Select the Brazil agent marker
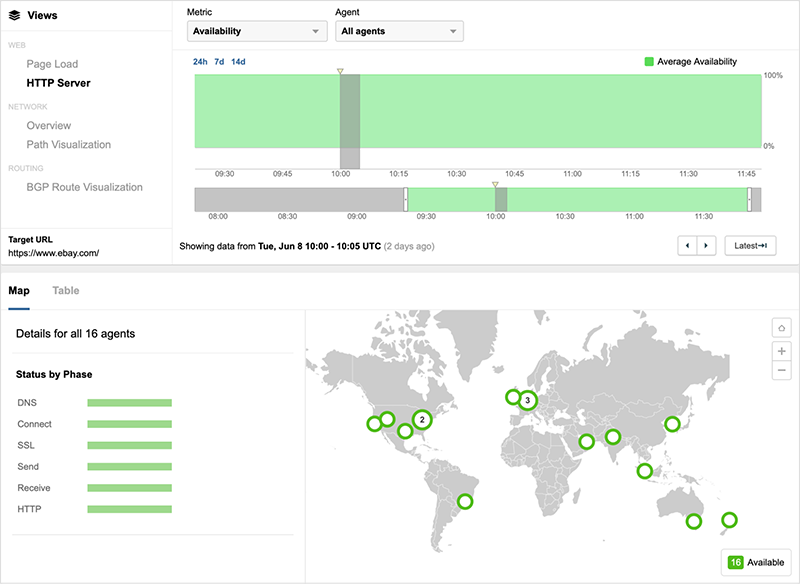This screenshot has width=800, height=584. (x=464, y=501)
